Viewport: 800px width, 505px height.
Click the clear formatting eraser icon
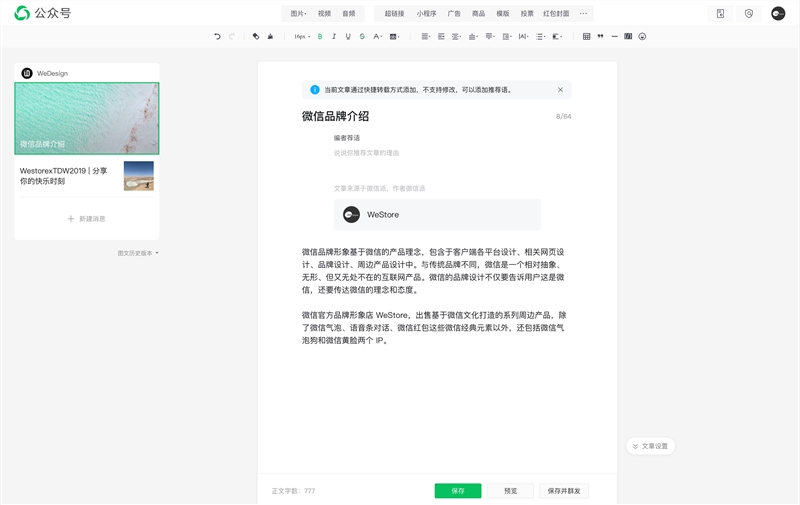[x=256, y=36]
